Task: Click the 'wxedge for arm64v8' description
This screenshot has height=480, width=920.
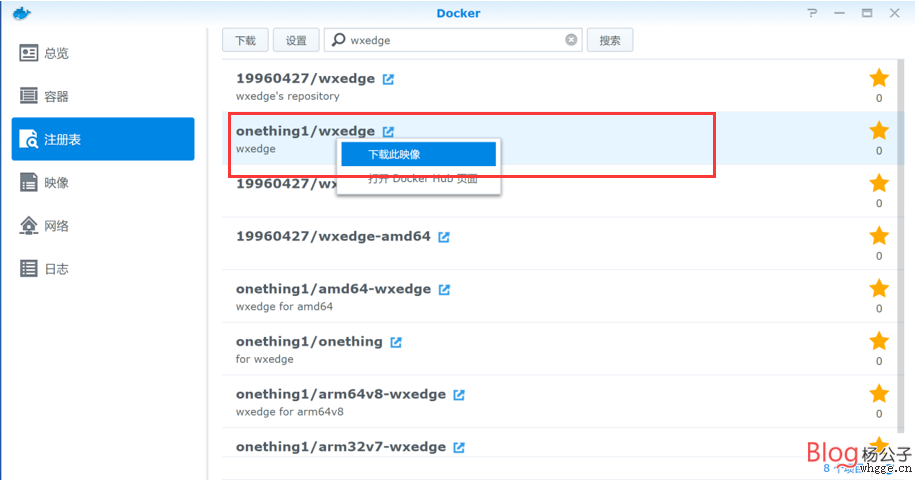Action: click(290, 412)
